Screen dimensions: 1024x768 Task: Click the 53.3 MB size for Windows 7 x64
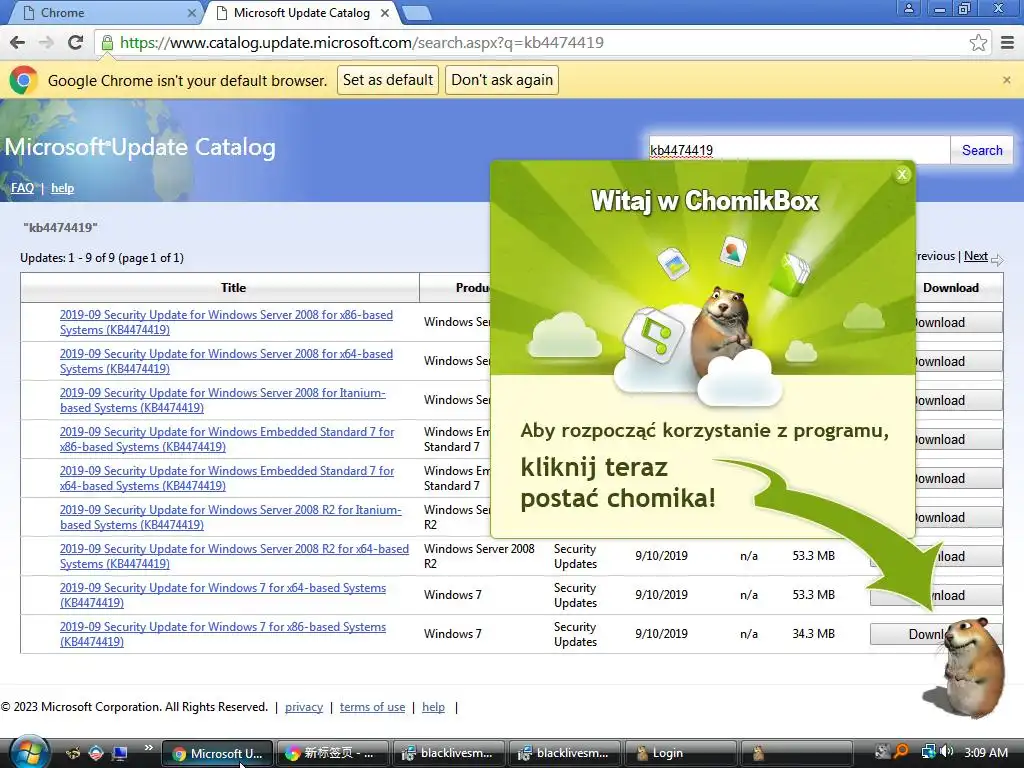pos(813,595)
